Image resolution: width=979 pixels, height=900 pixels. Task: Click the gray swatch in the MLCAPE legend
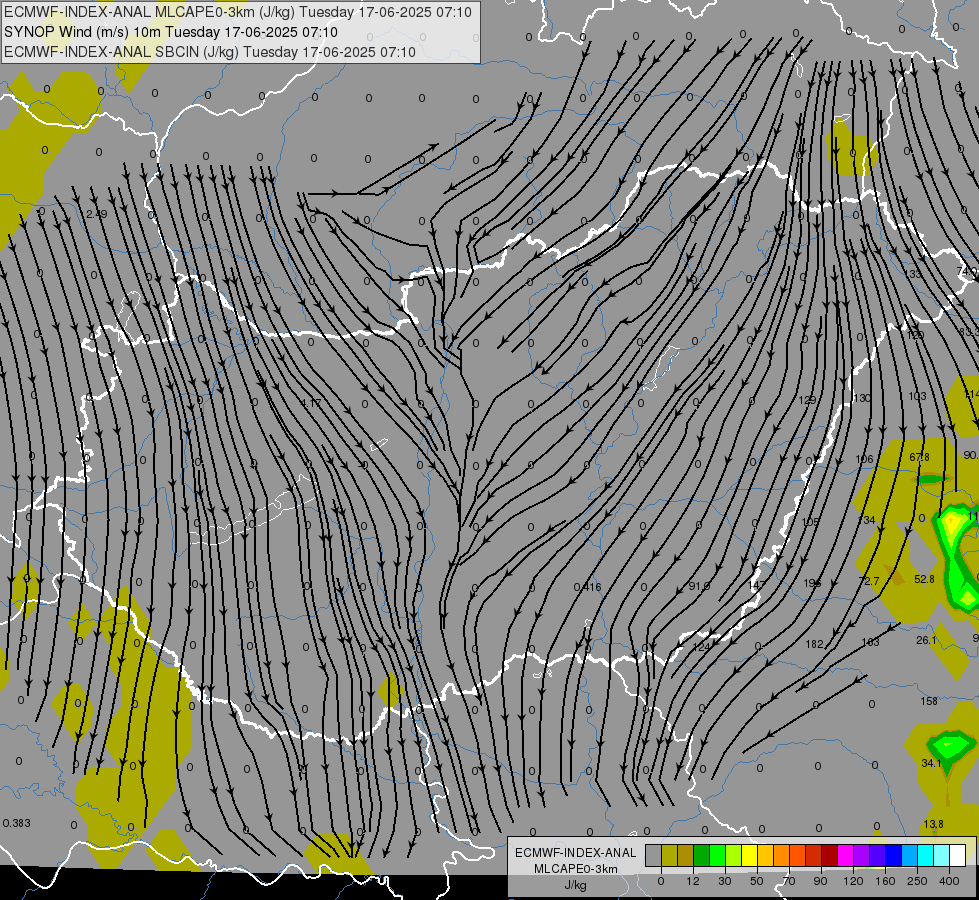pos(654,855)
